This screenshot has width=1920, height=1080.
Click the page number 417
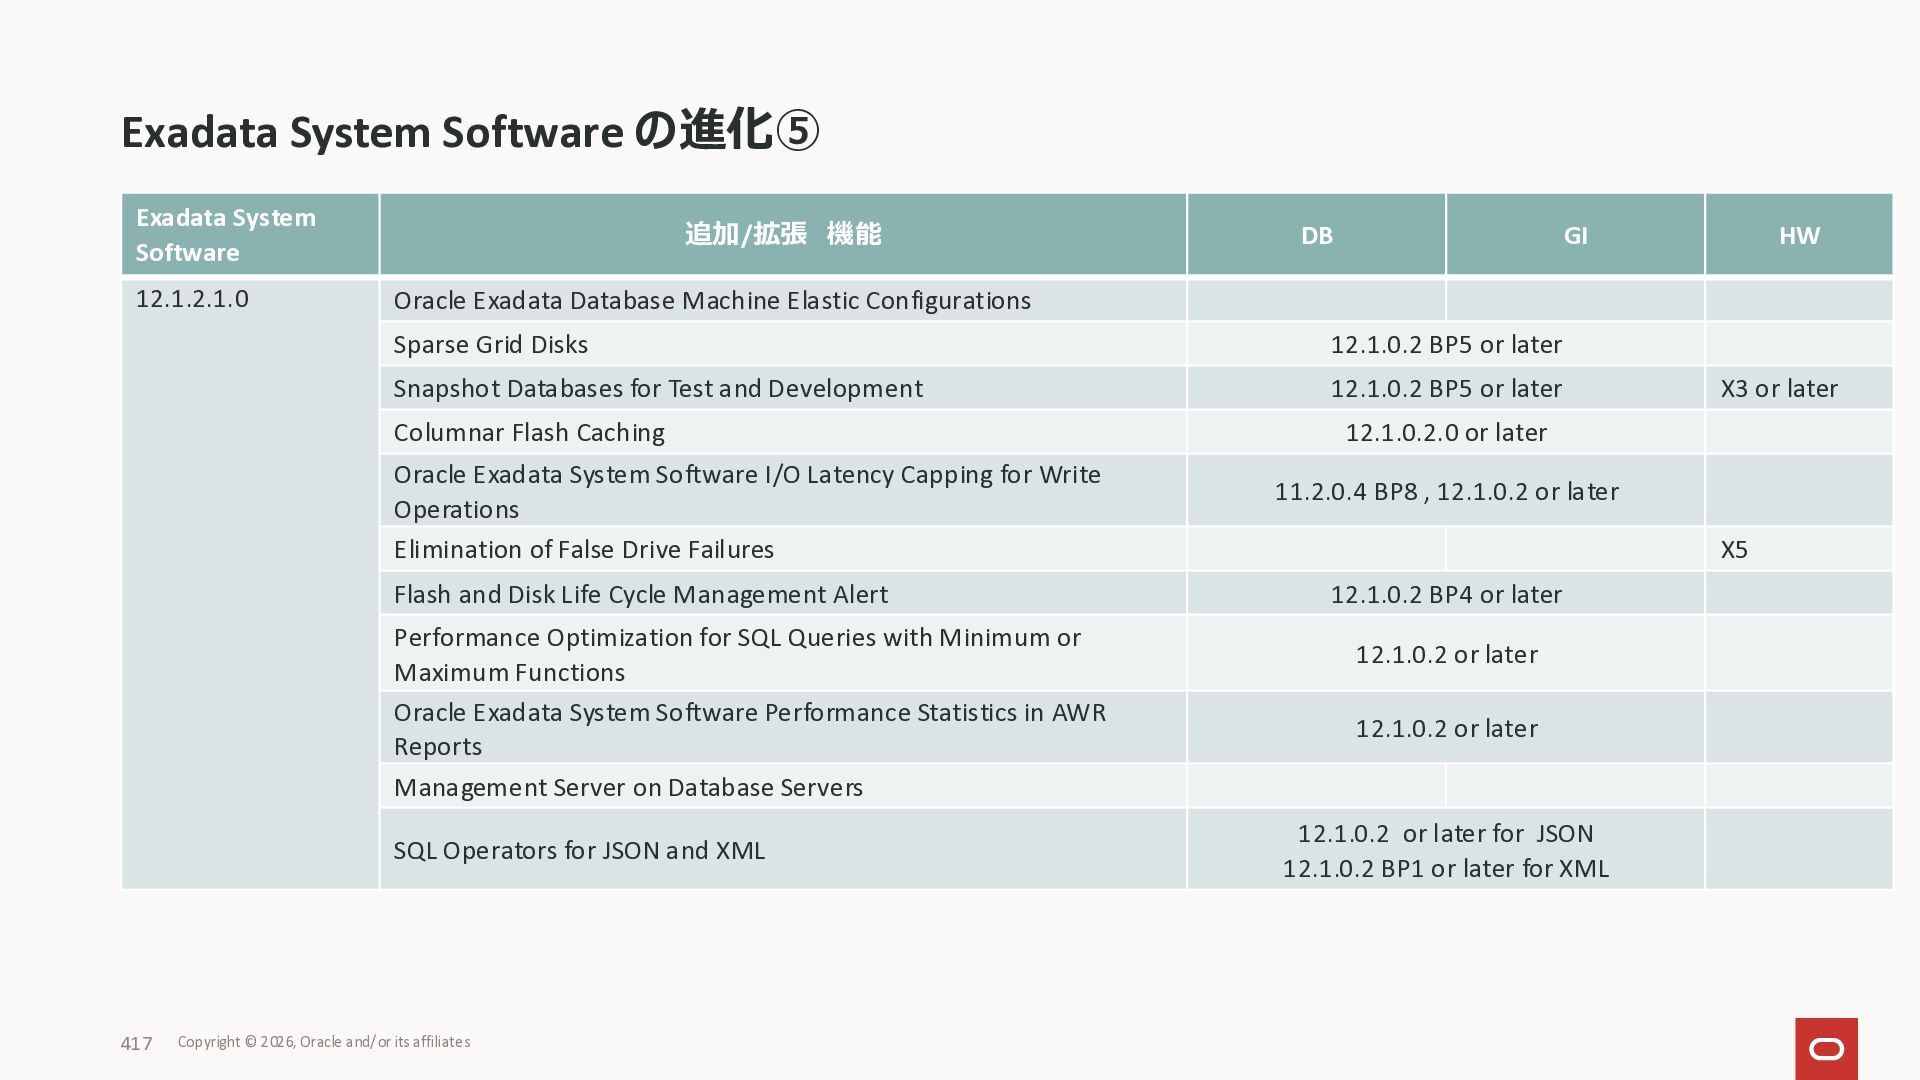click(136, 1044)
